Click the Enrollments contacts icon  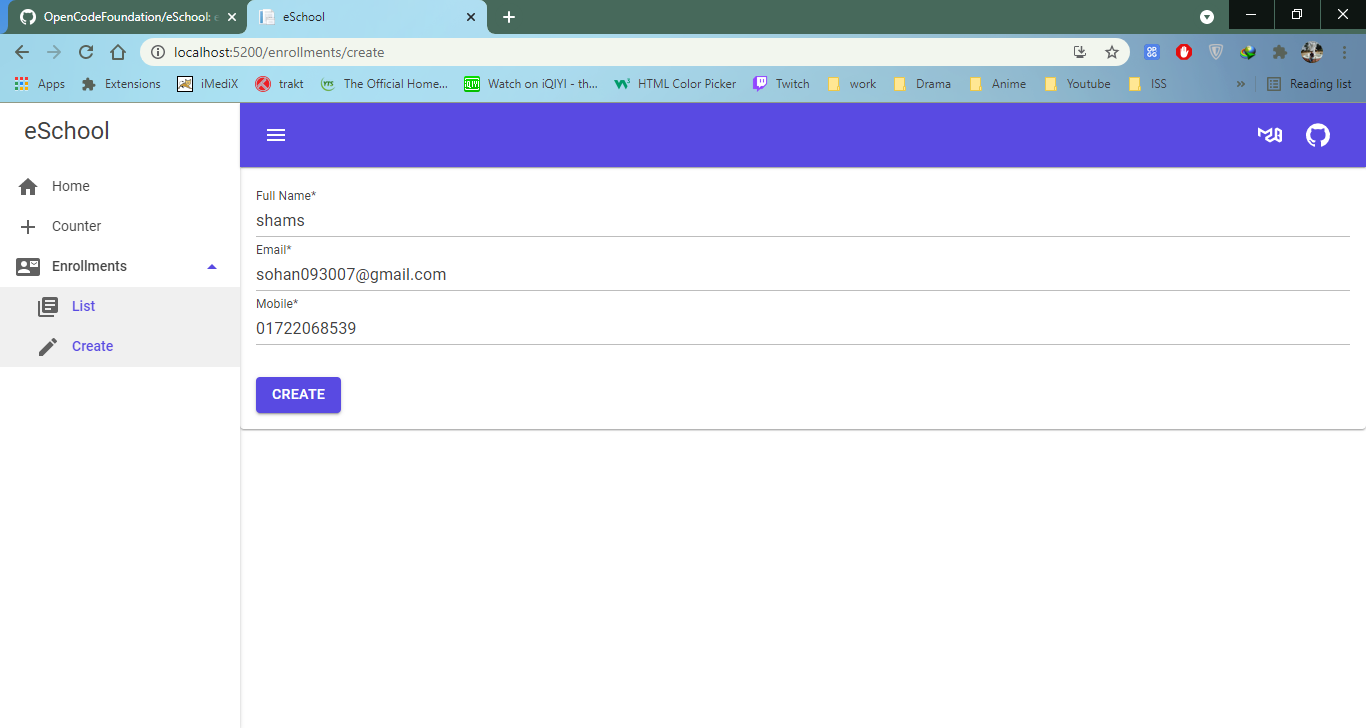(x=28, y=266)
